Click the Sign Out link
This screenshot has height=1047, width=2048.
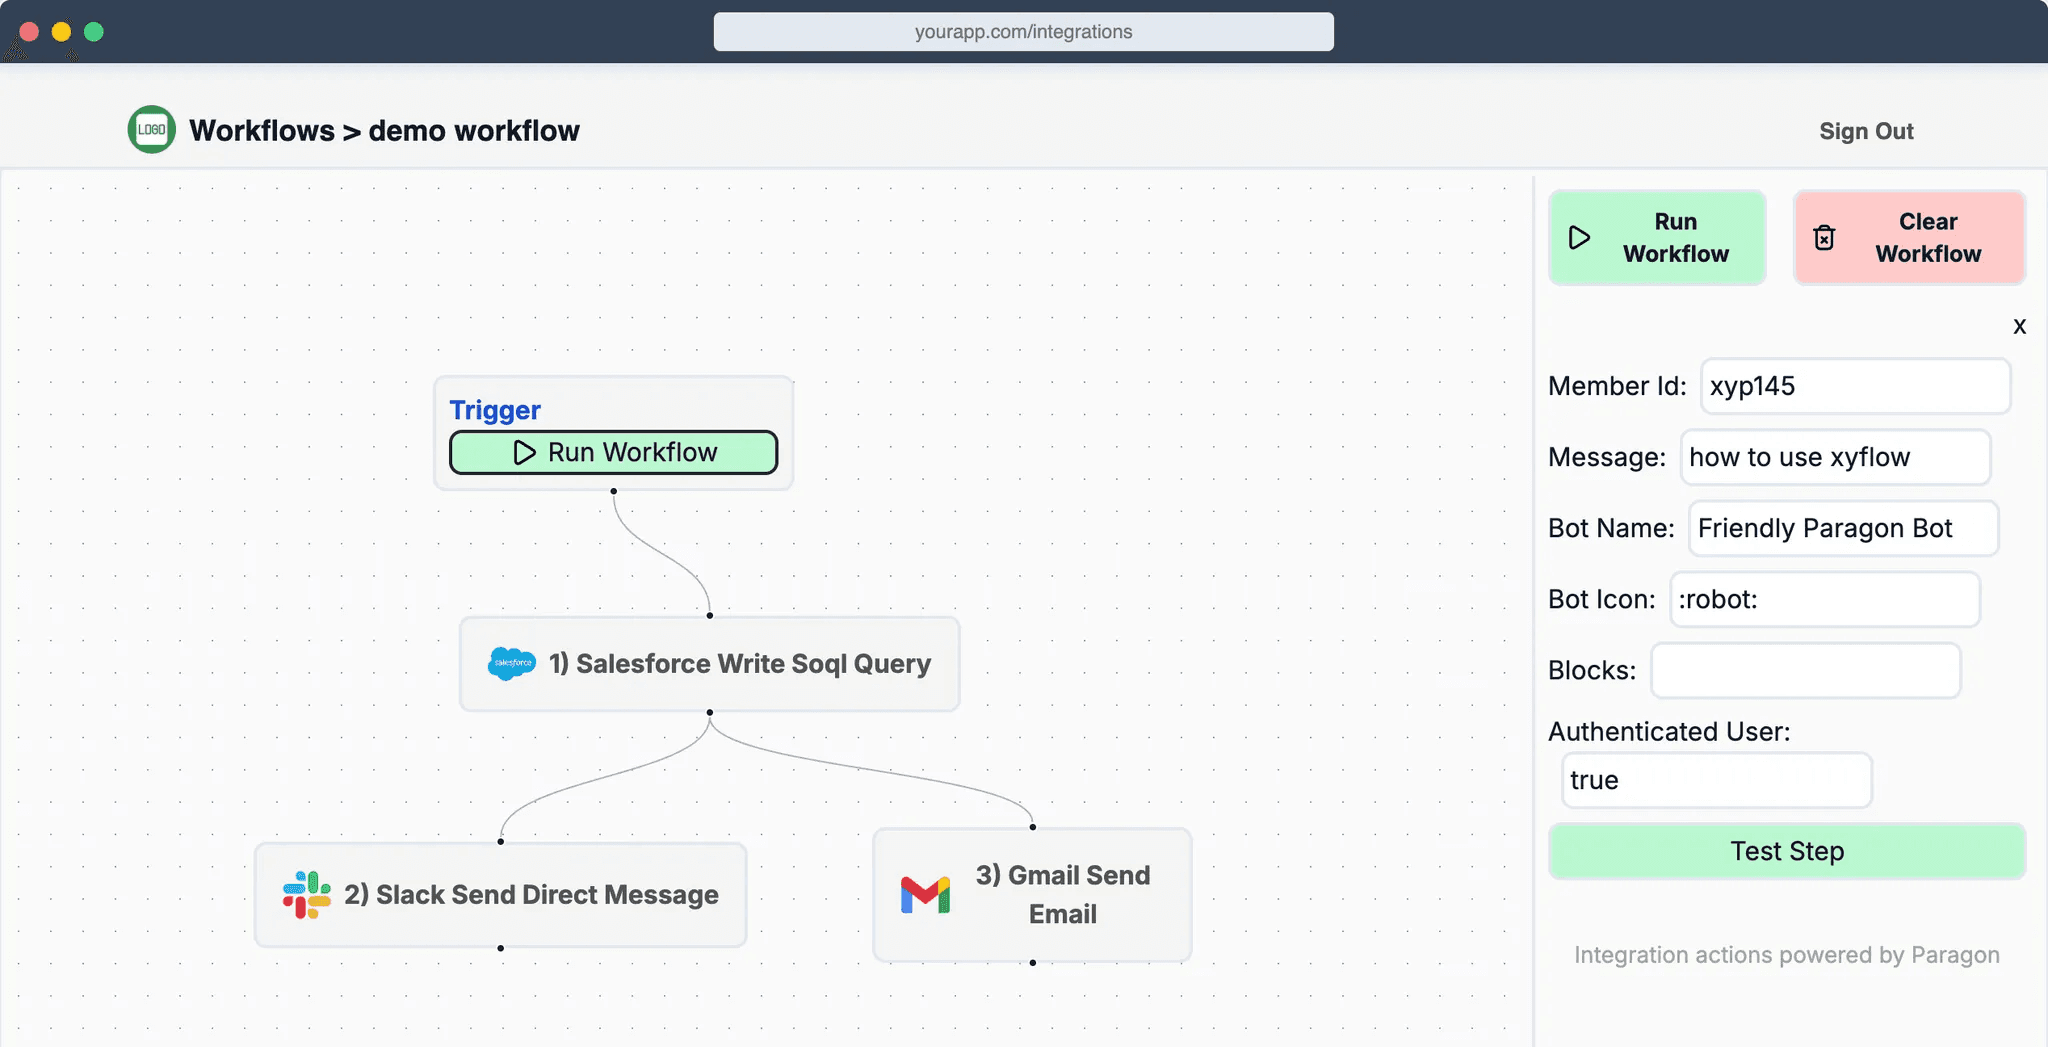(1865, 131)
